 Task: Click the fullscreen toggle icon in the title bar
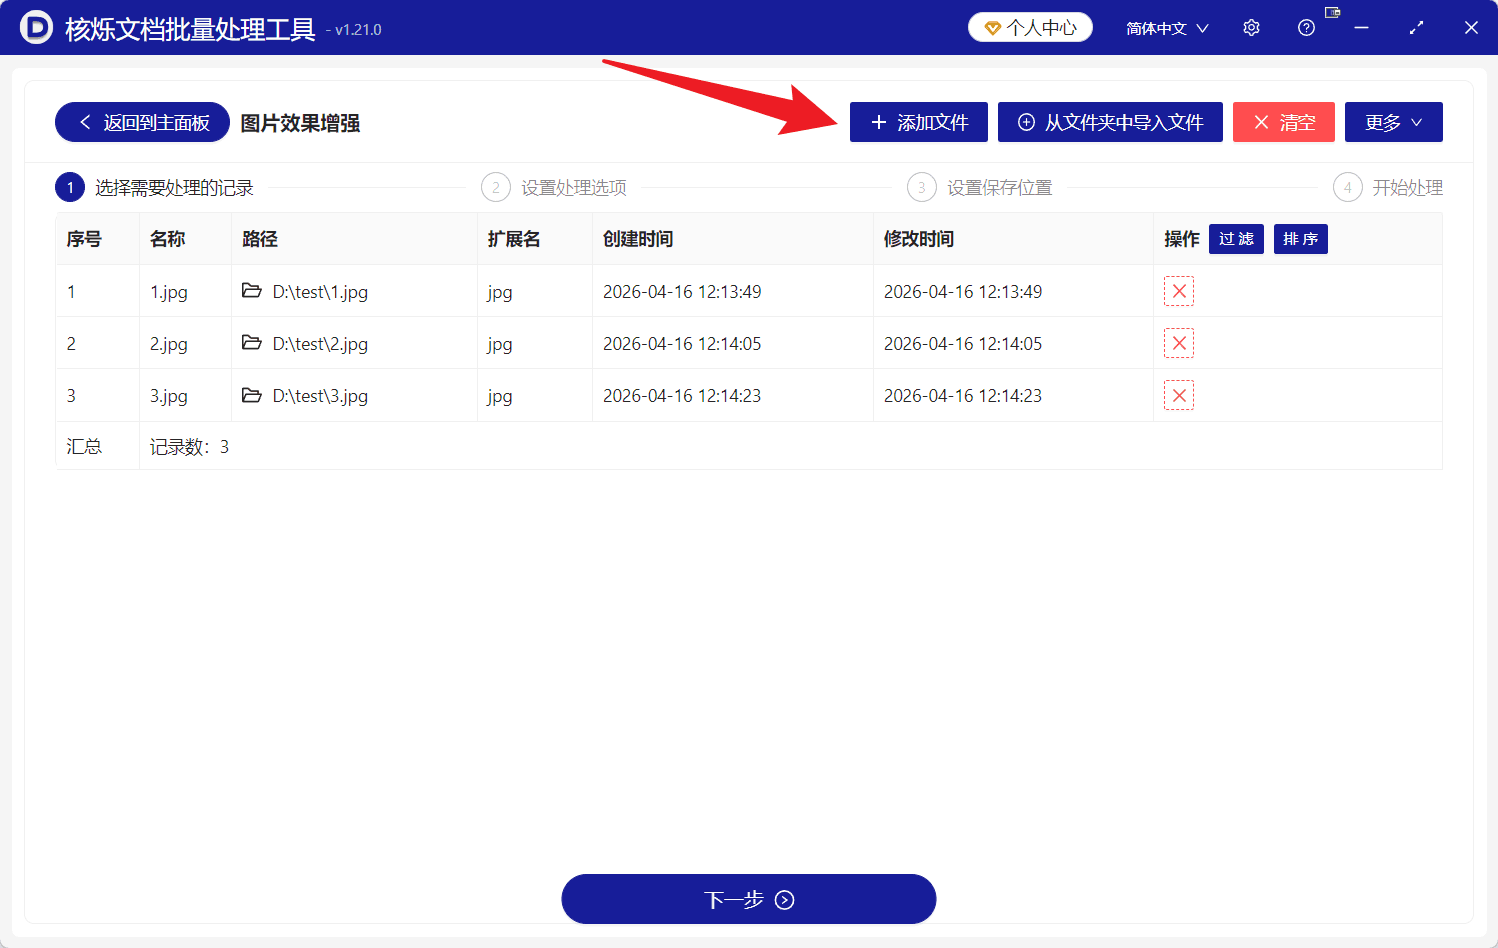tap(1416, 27)
